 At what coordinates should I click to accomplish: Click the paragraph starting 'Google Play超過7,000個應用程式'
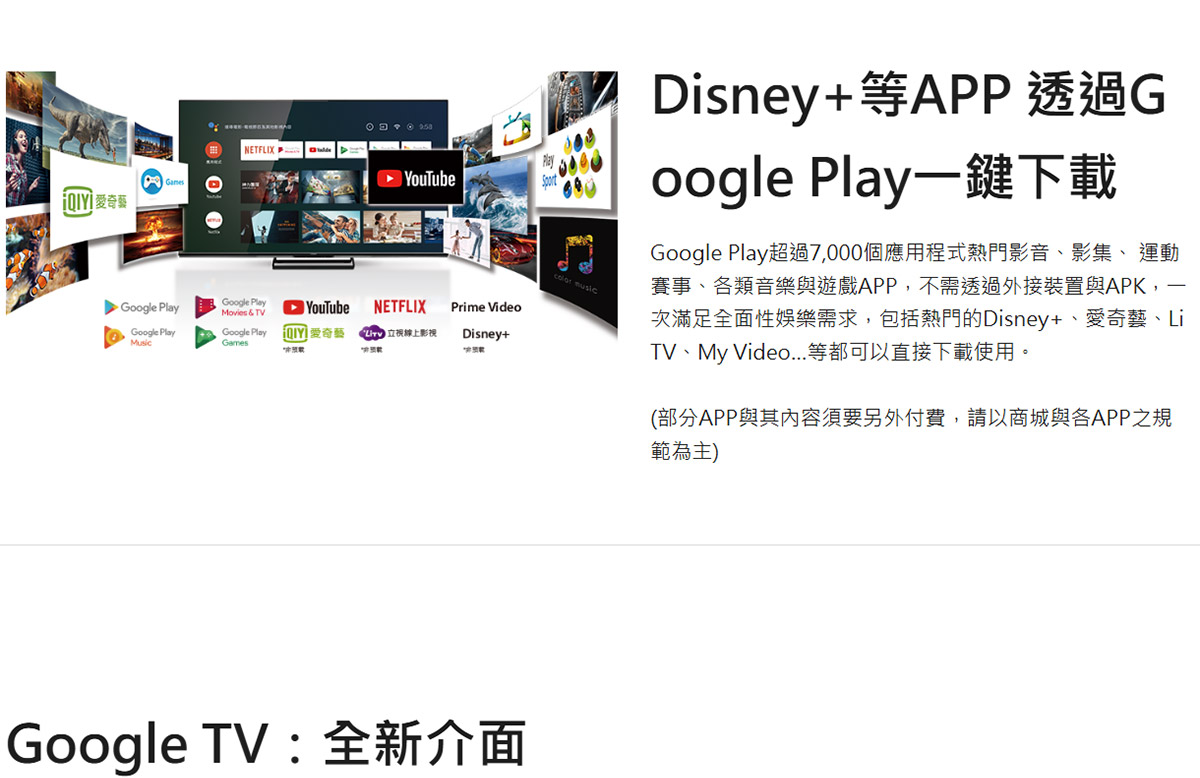pyautogui.click(x=917, y=303)
